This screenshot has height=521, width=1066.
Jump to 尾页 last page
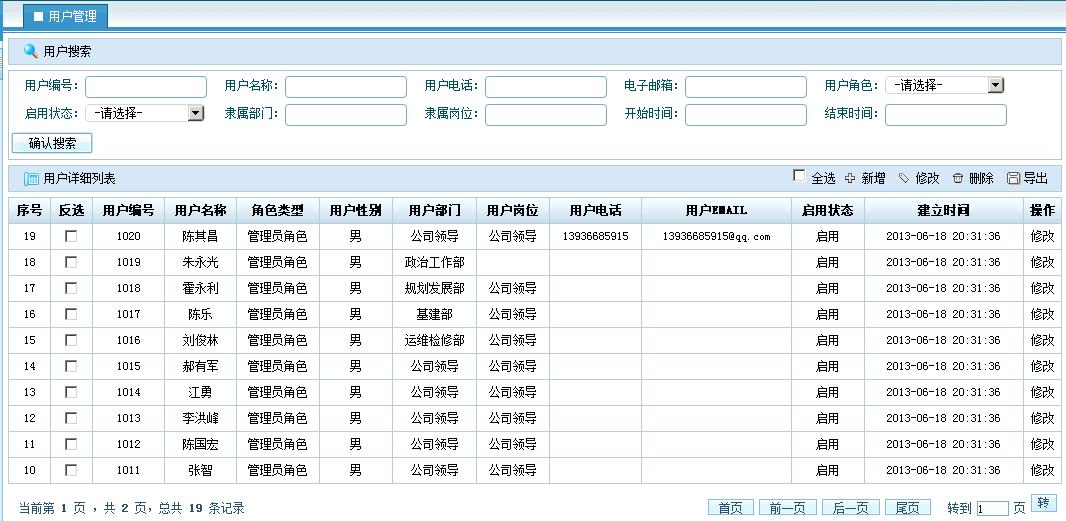click(908, 507)
